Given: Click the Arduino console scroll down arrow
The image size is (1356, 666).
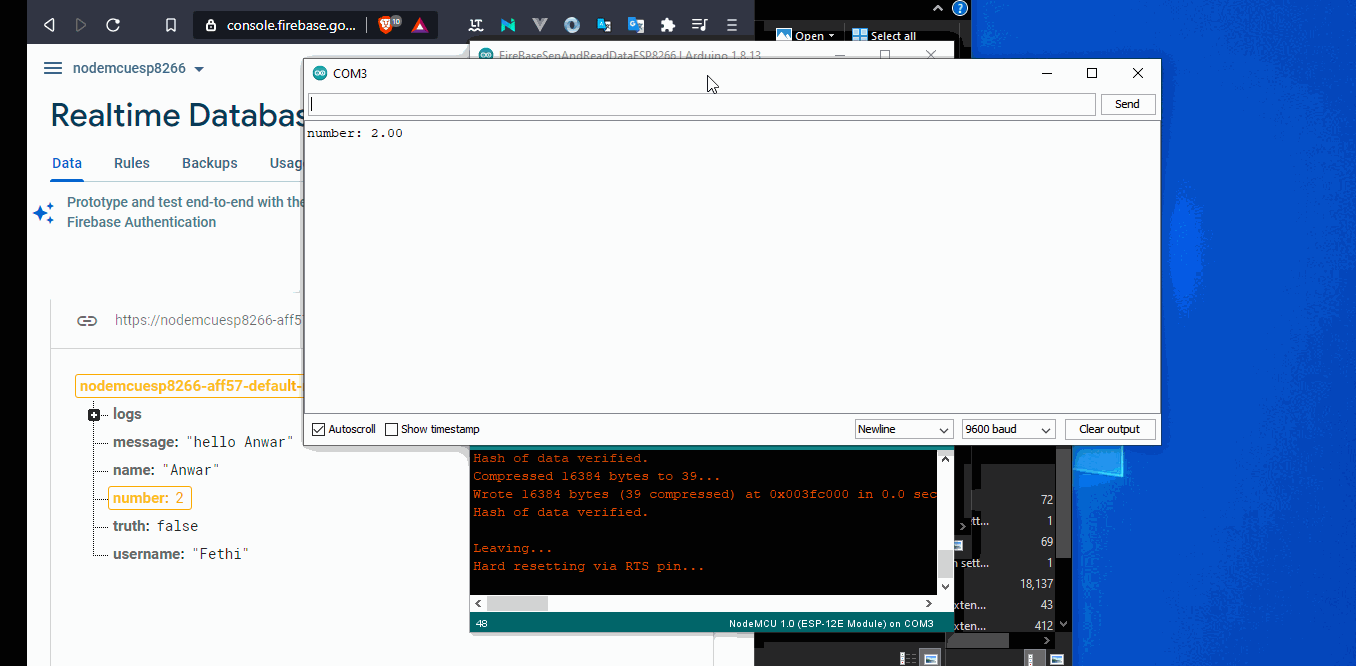Looking at the screenshot, I should point(945,586).
